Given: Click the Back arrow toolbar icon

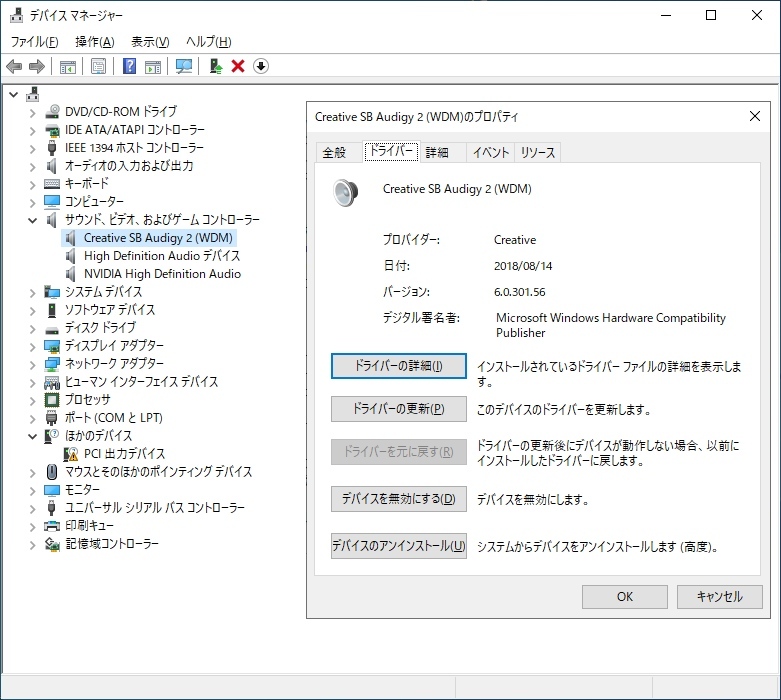Looking at the screenshot, I should pyautogui.click(x=14, y=66).
